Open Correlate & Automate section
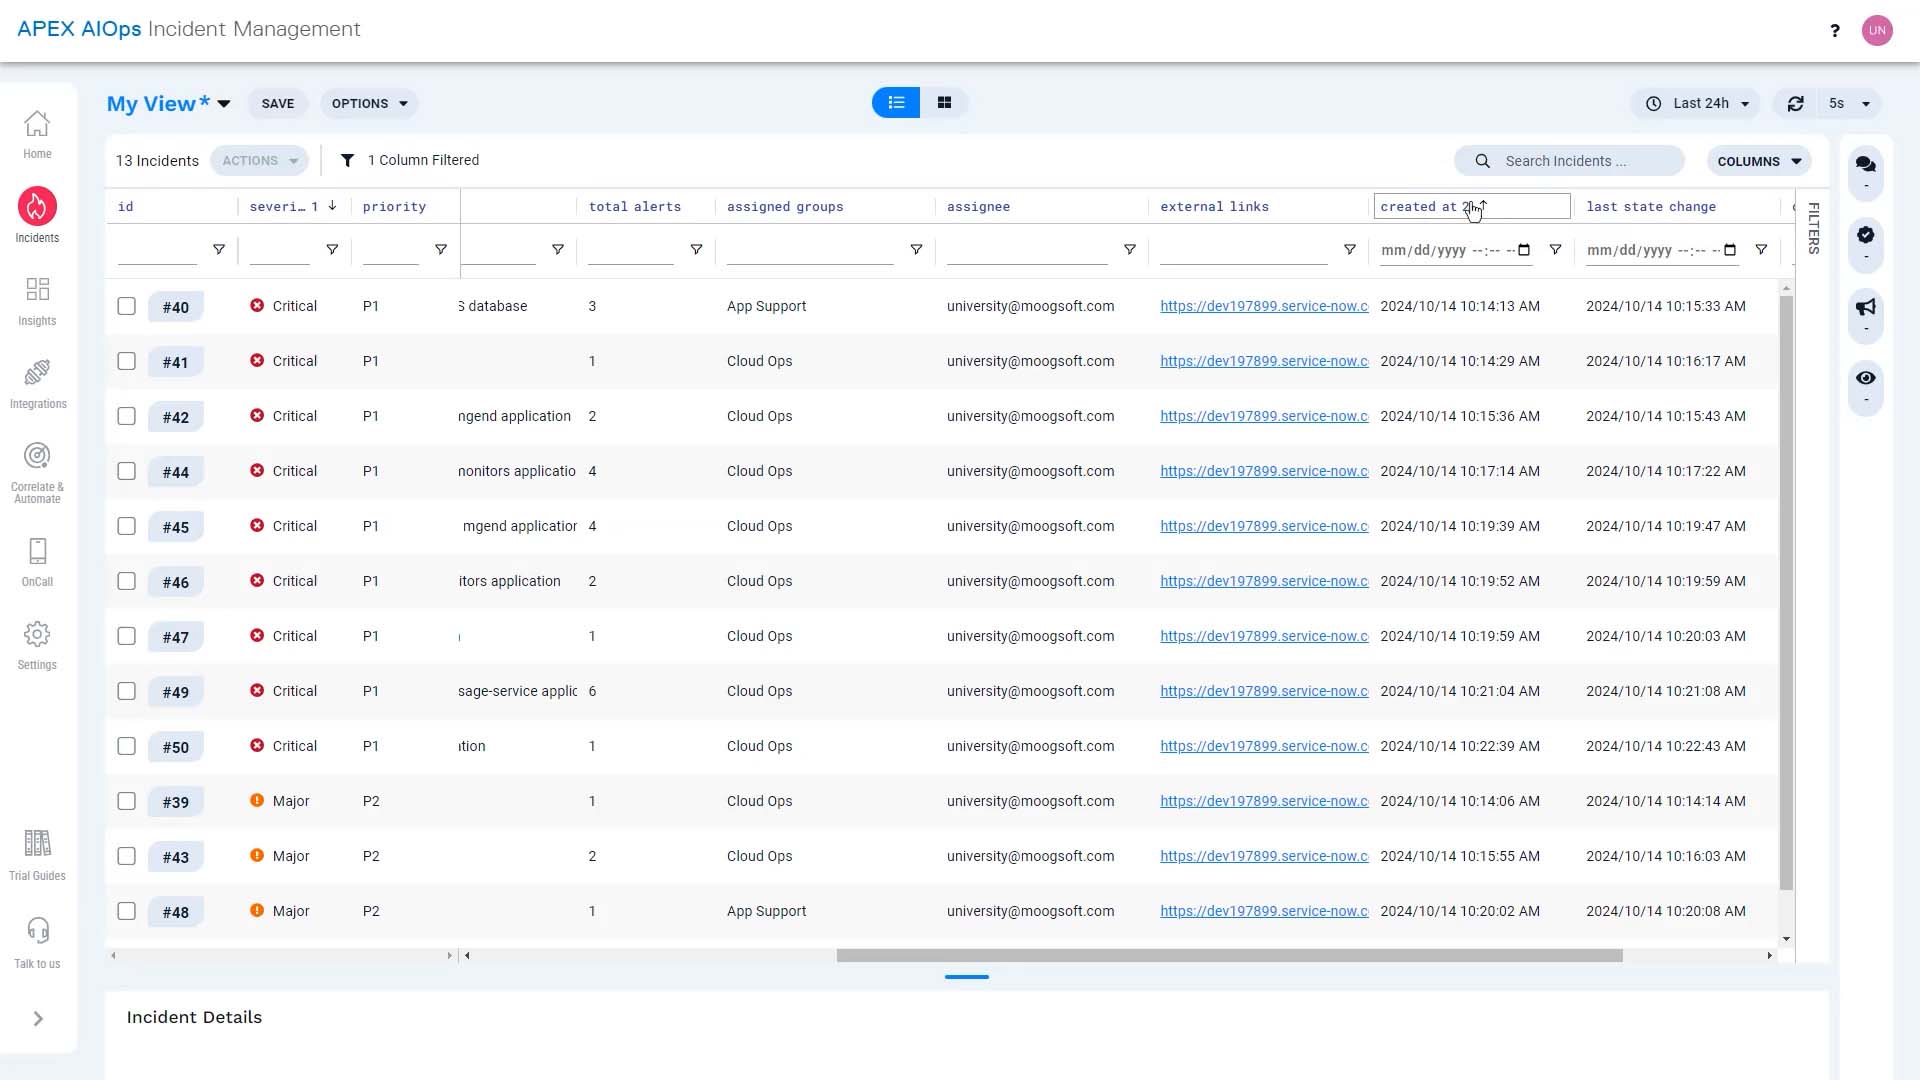 point(37,473)
